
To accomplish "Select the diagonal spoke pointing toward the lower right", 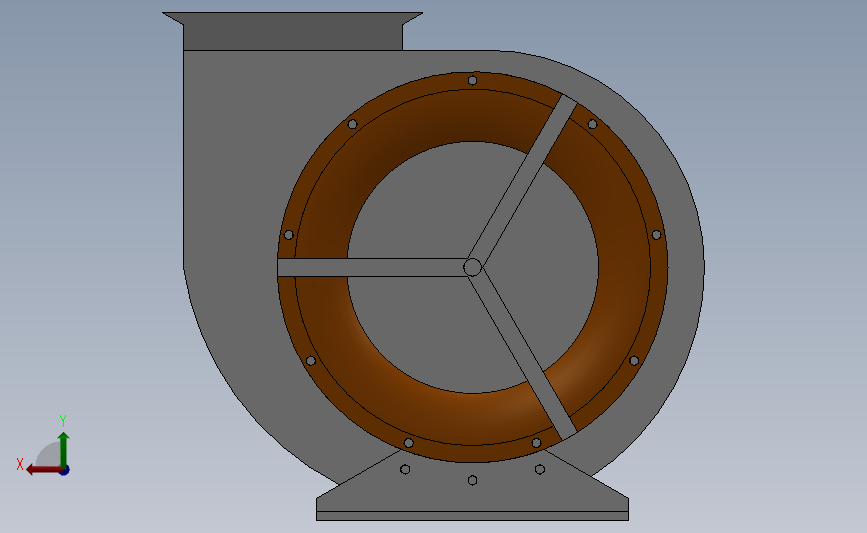I will [523, 355].
